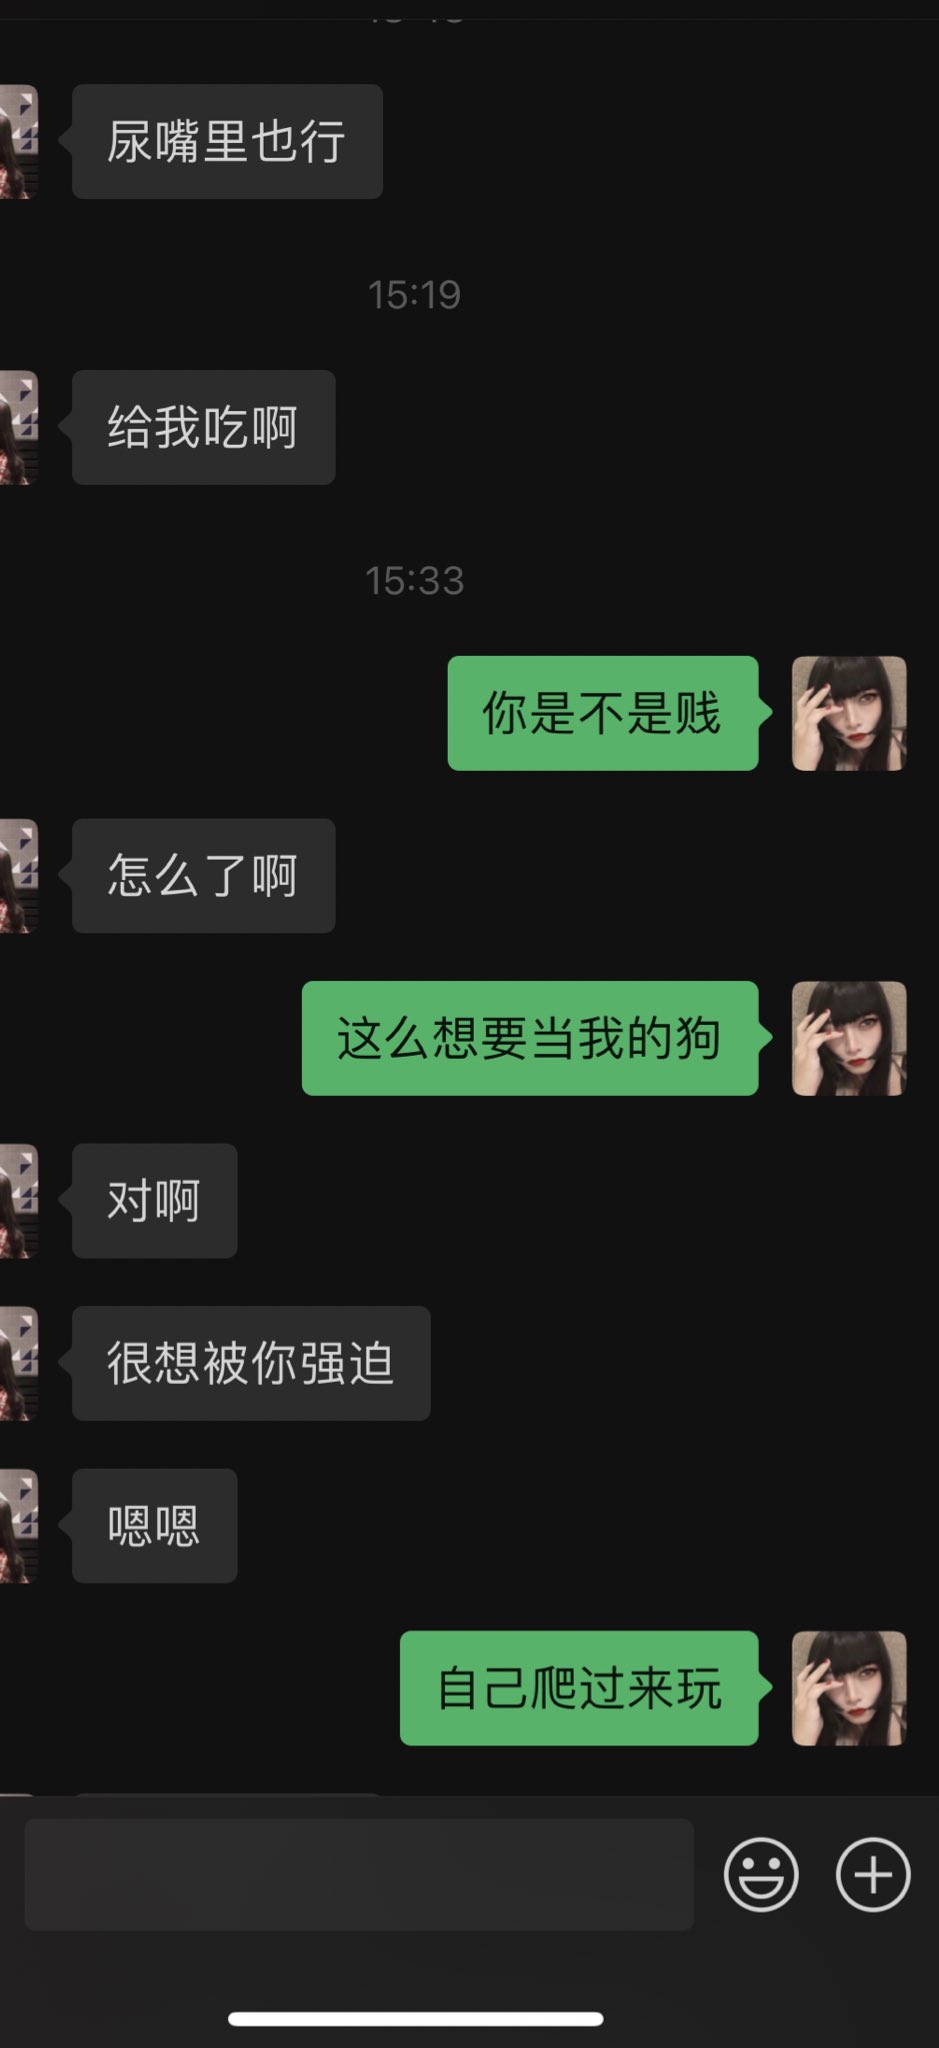Click the 15:19 timestamp label
The image size is (939, 2048).
(414, 295)
